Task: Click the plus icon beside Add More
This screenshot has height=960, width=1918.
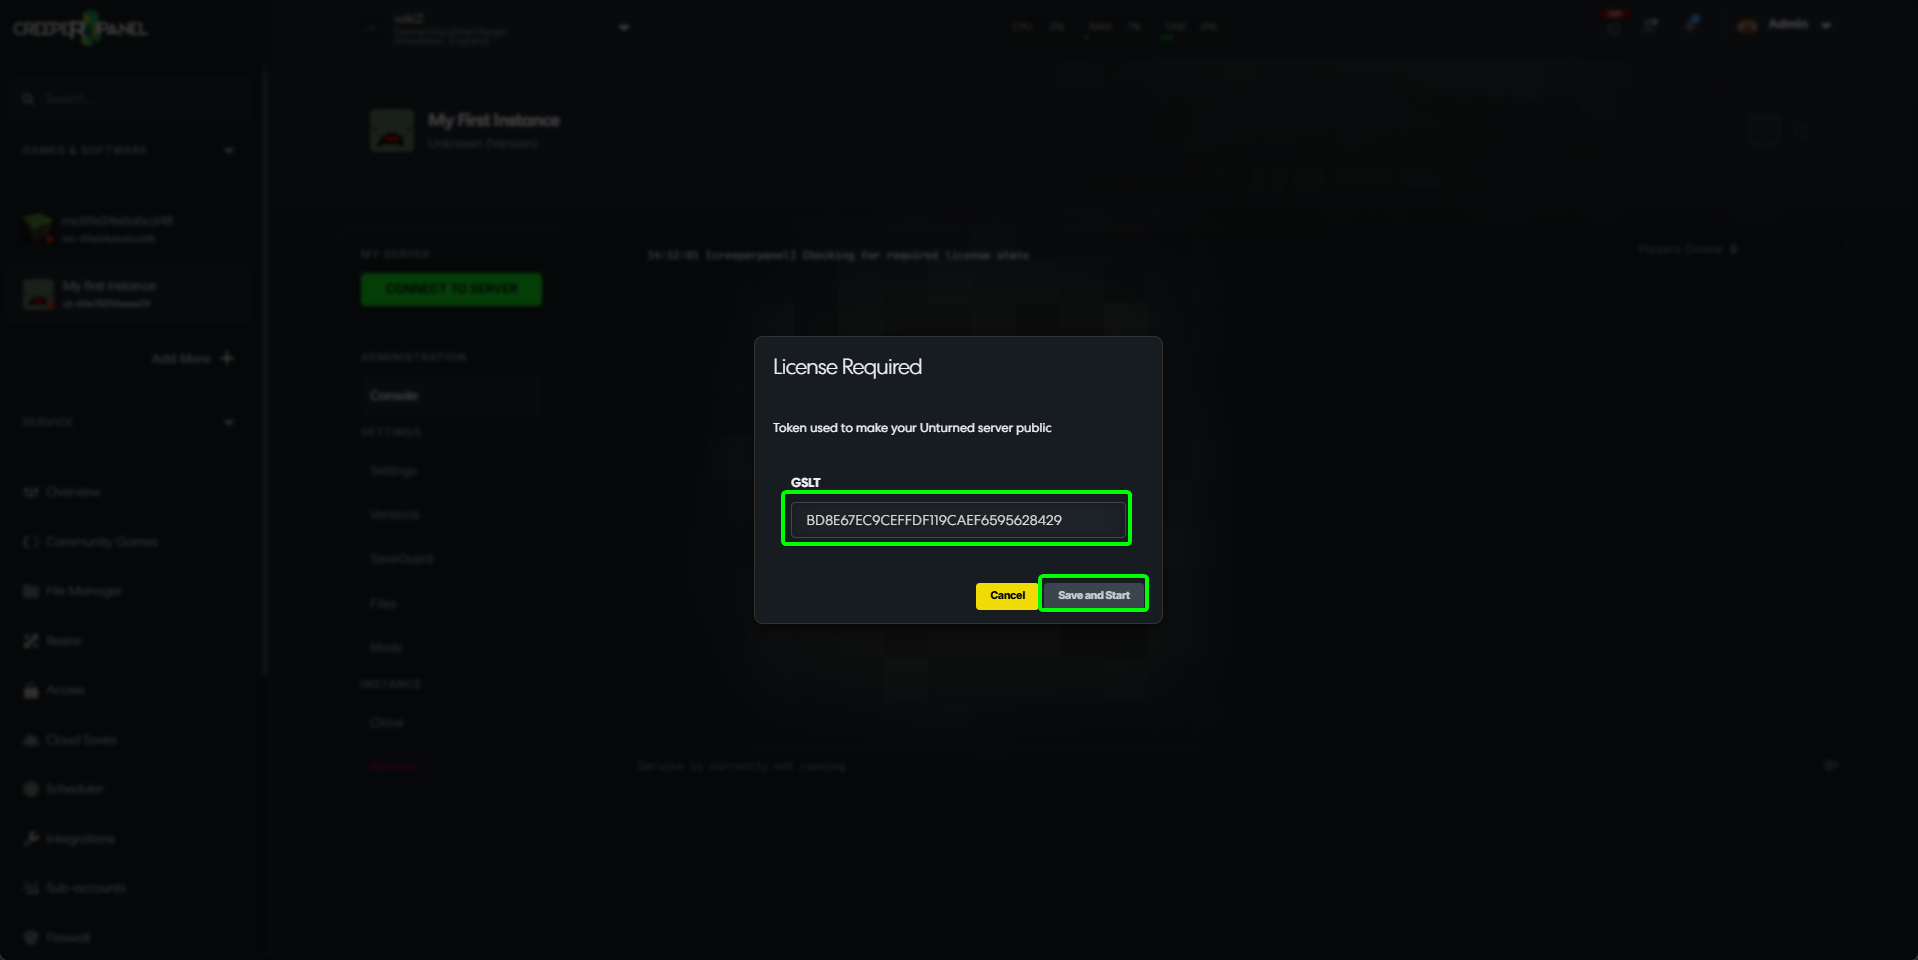Action: coord(227,358)
